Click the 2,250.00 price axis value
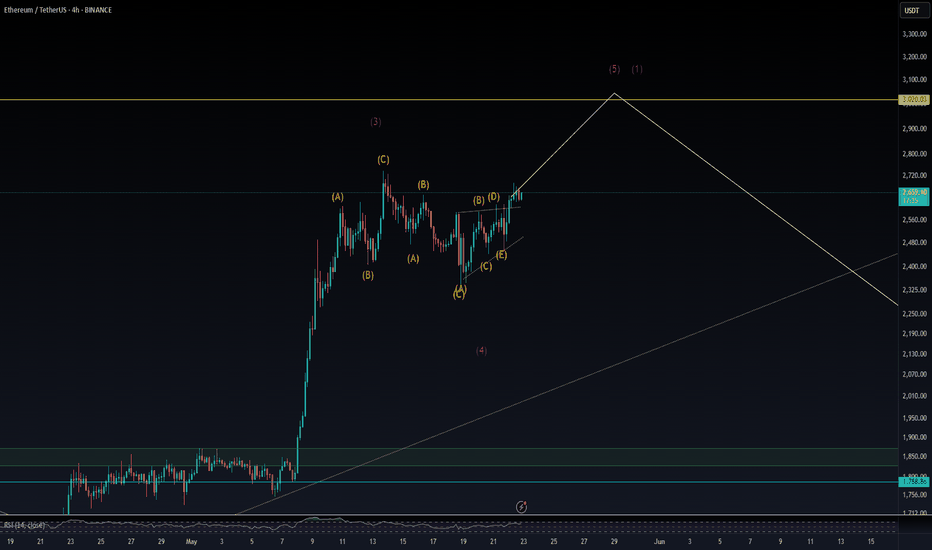 (x=915, y=314)
